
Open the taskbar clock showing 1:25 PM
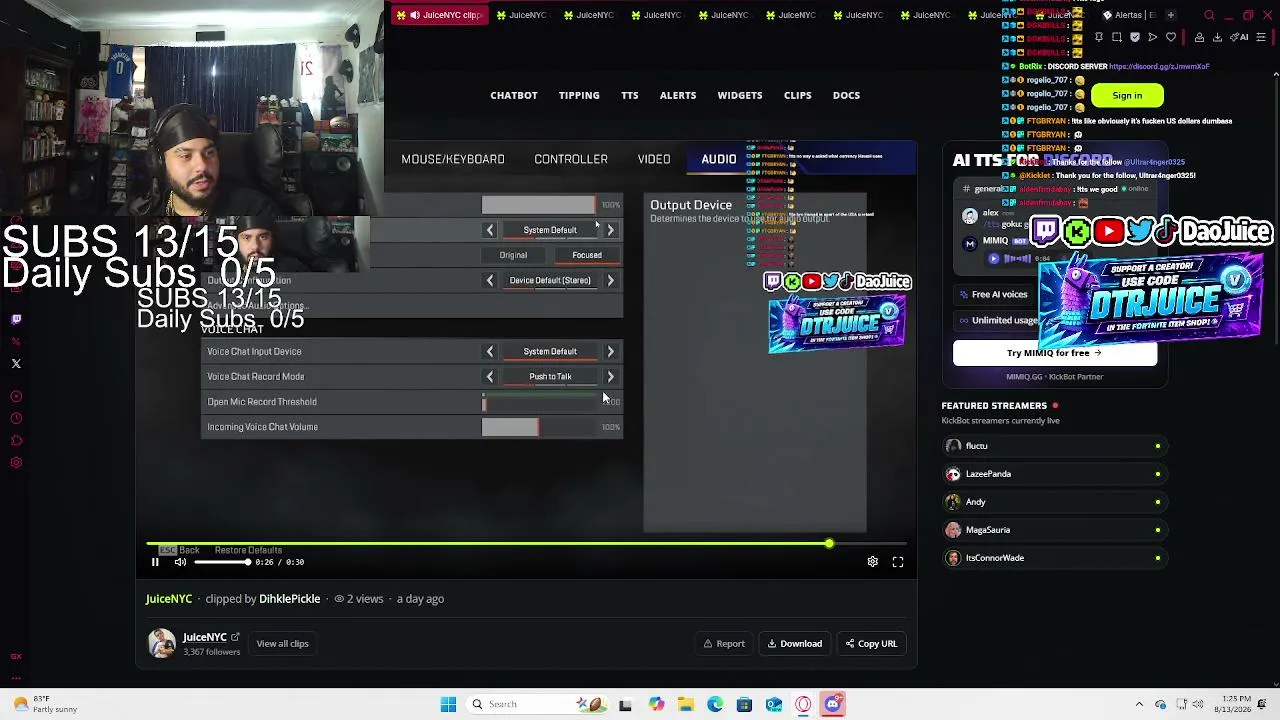pos(1235,704)
